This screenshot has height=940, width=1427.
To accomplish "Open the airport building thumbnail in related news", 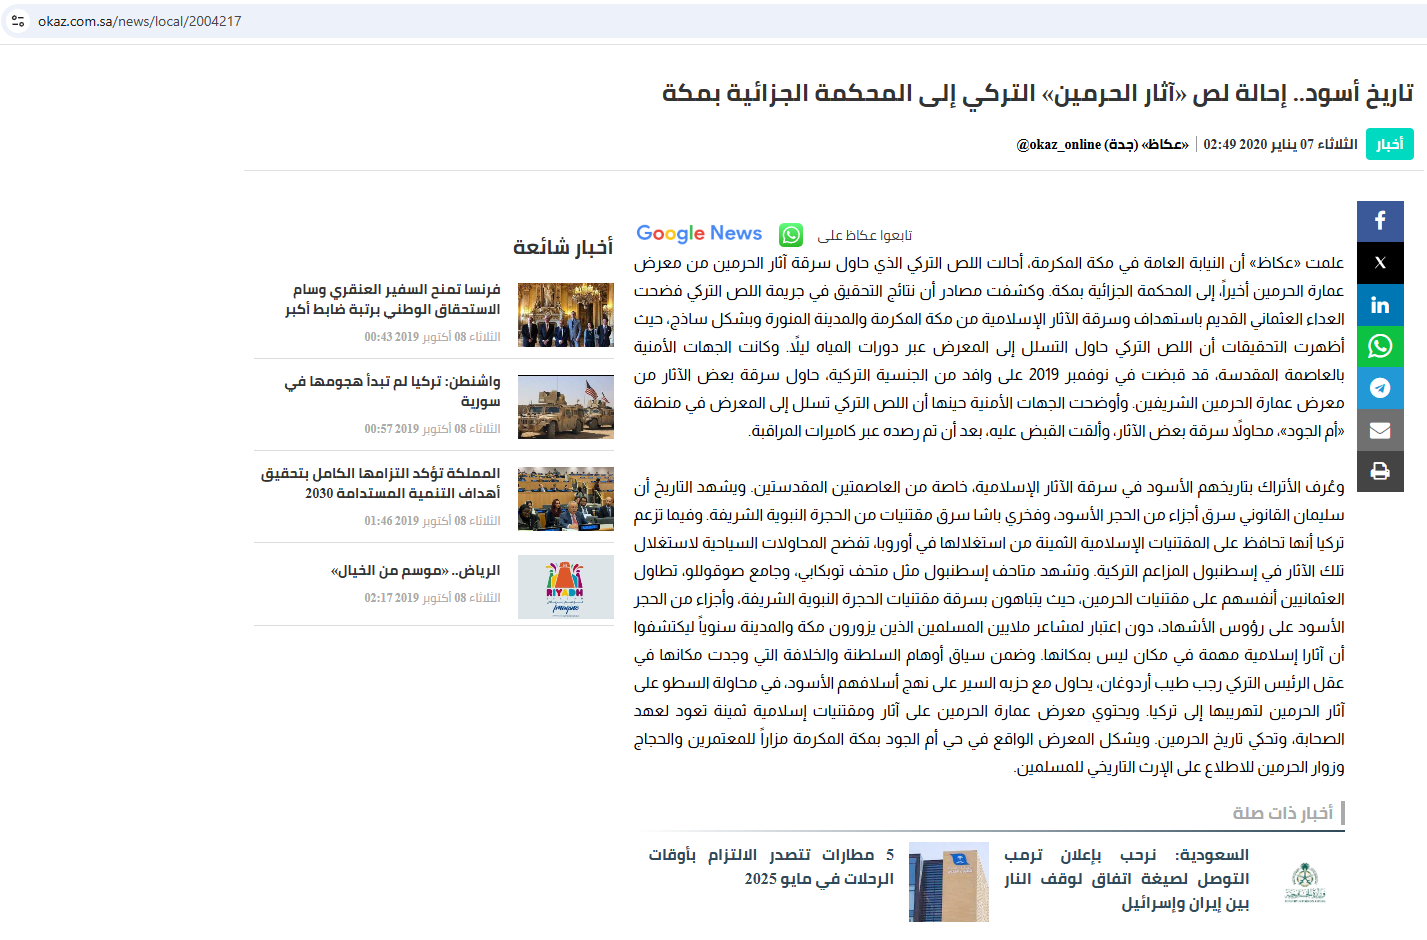I will (x=949, y=882).
